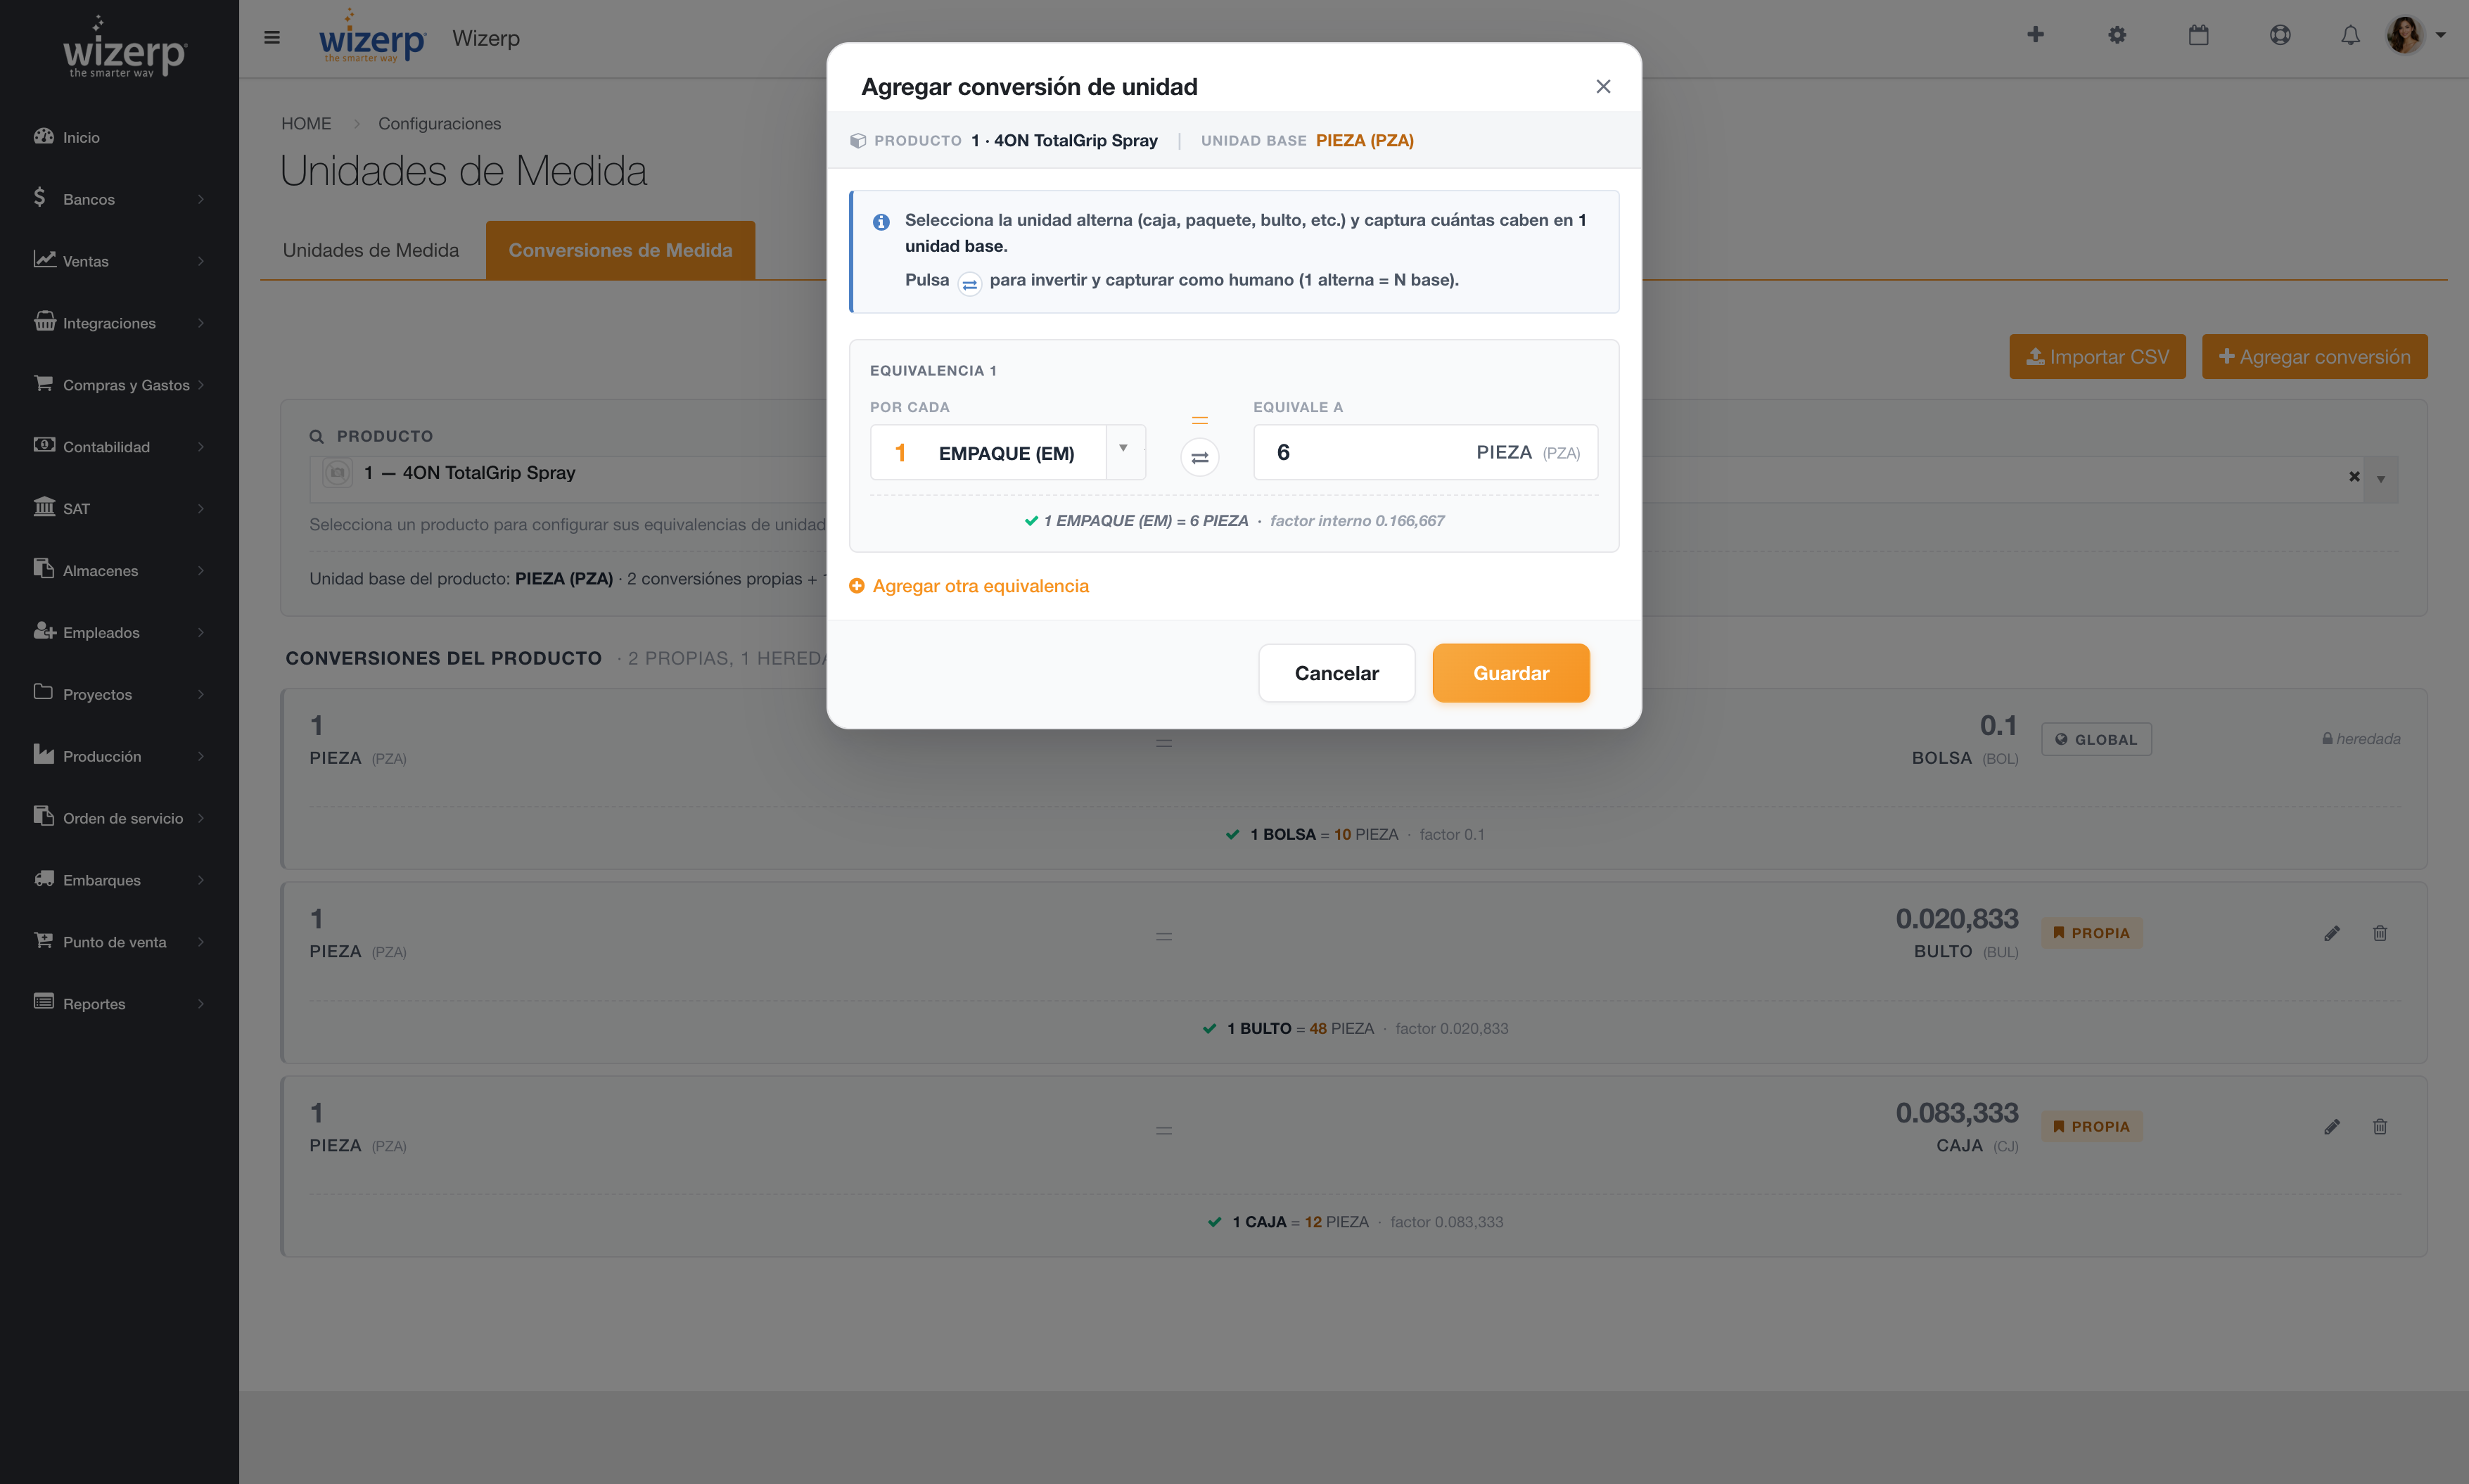Delete the BULTO conversion with trash icon
Image resolution: width=2469 pixels, height=1484 pixels.
2379,933
